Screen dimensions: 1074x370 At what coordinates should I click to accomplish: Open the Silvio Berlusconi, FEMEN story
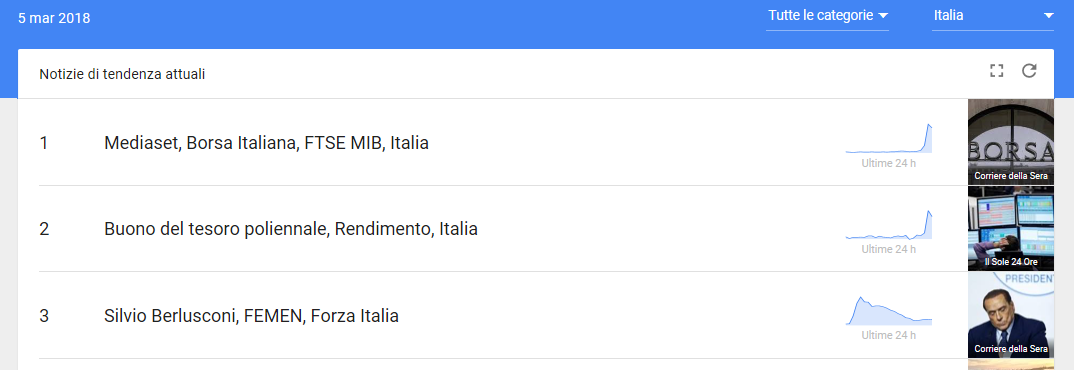pyautogui.click(x=251, y=316)
